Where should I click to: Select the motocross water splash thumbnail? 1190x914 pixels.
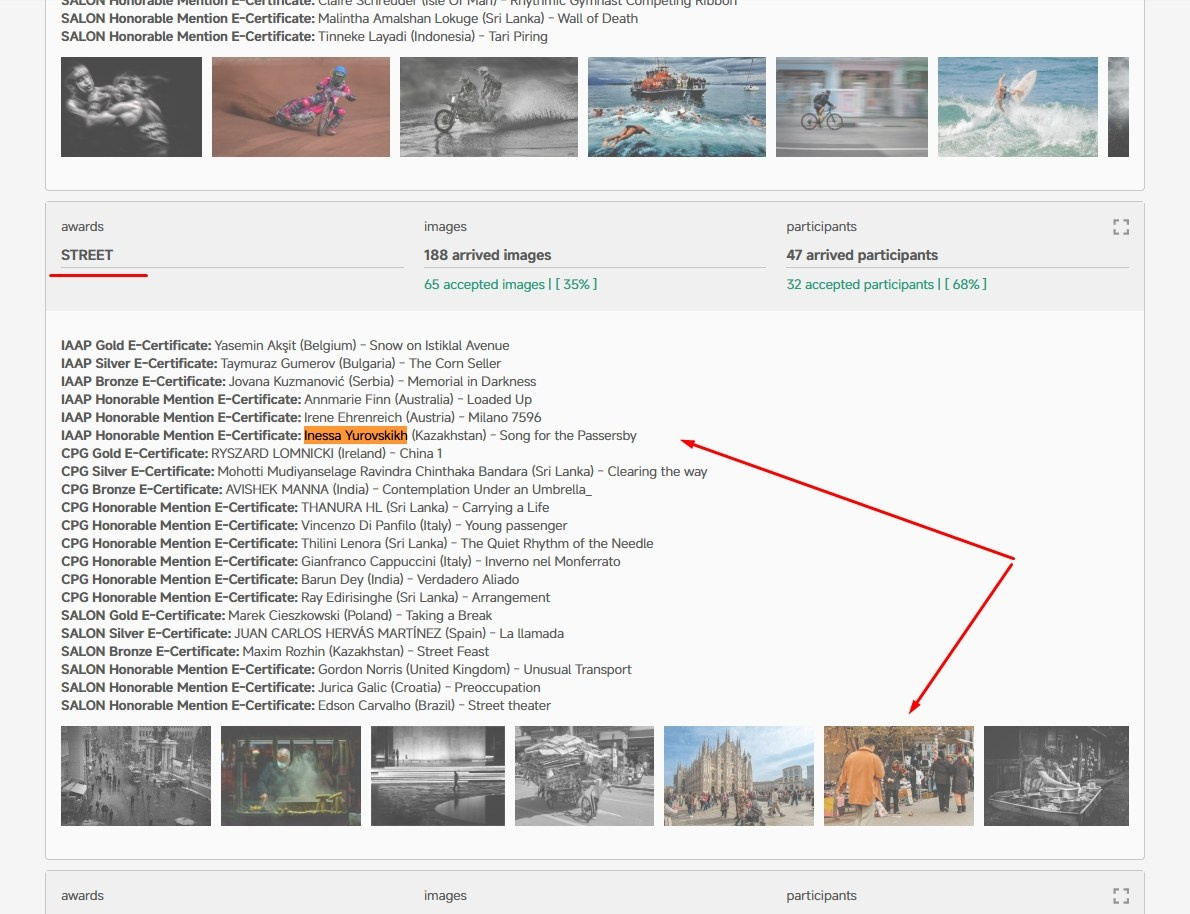tap(488, 107)
